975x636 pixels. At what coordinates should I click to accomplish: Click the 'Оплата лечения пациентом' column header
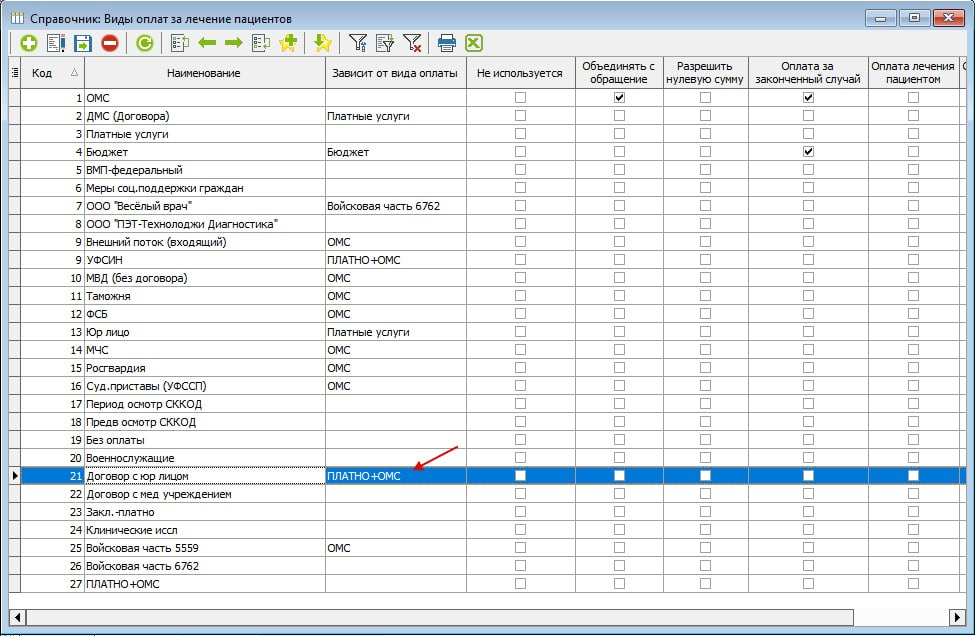(913, 73)
